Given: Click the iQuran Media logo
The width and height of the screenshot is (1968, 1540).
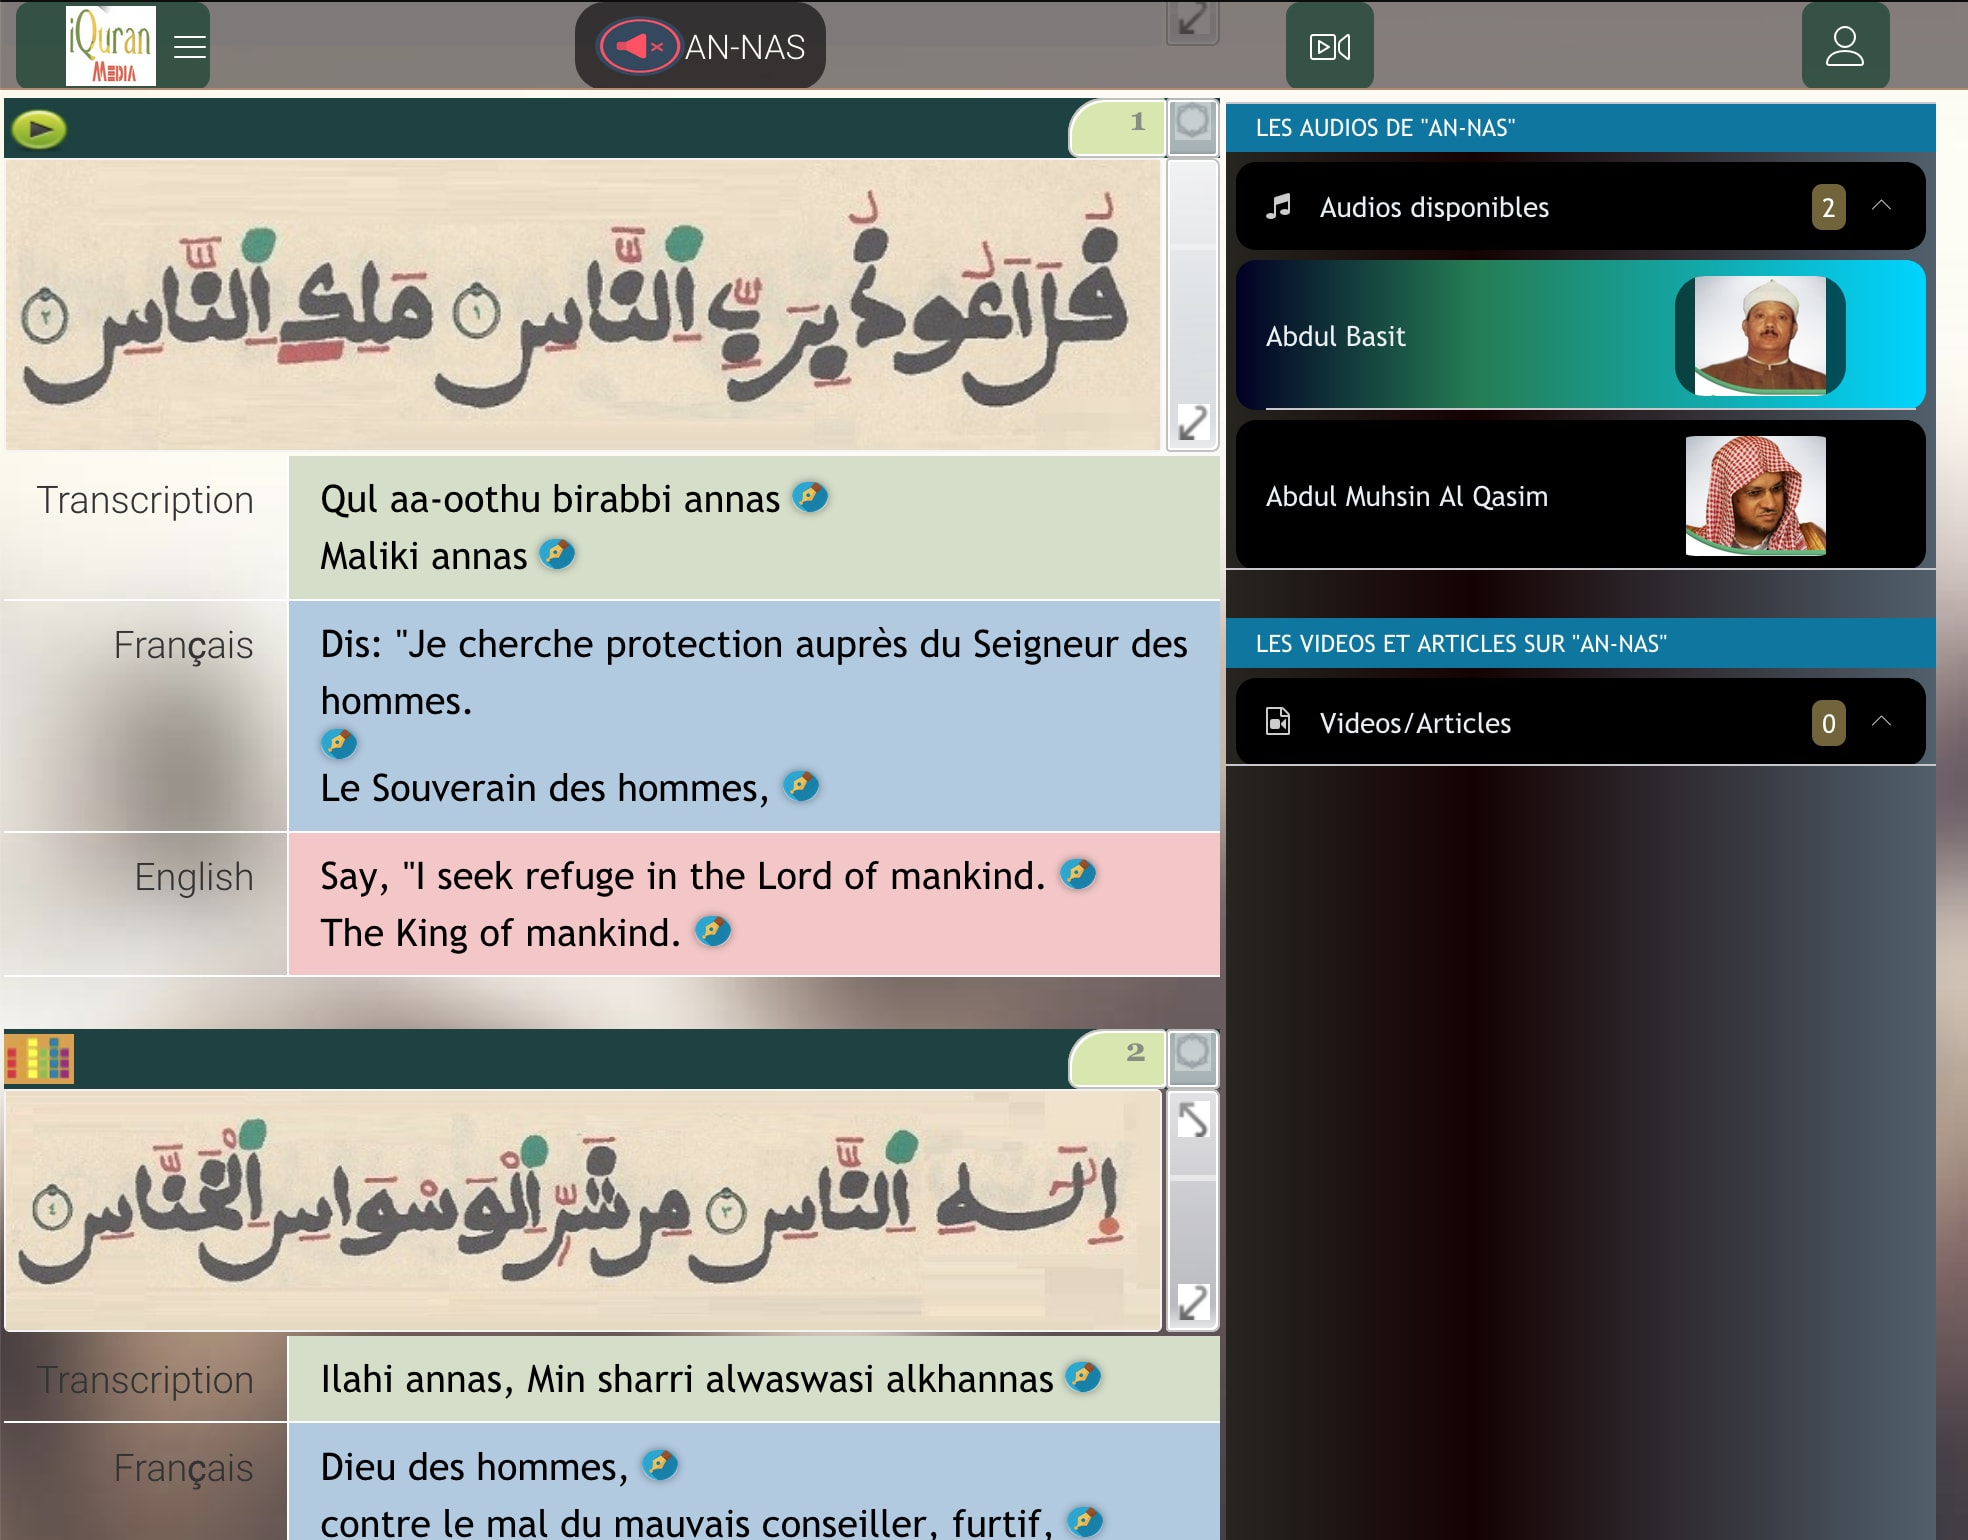Looking at the screenshot, I should coord(110,46).
